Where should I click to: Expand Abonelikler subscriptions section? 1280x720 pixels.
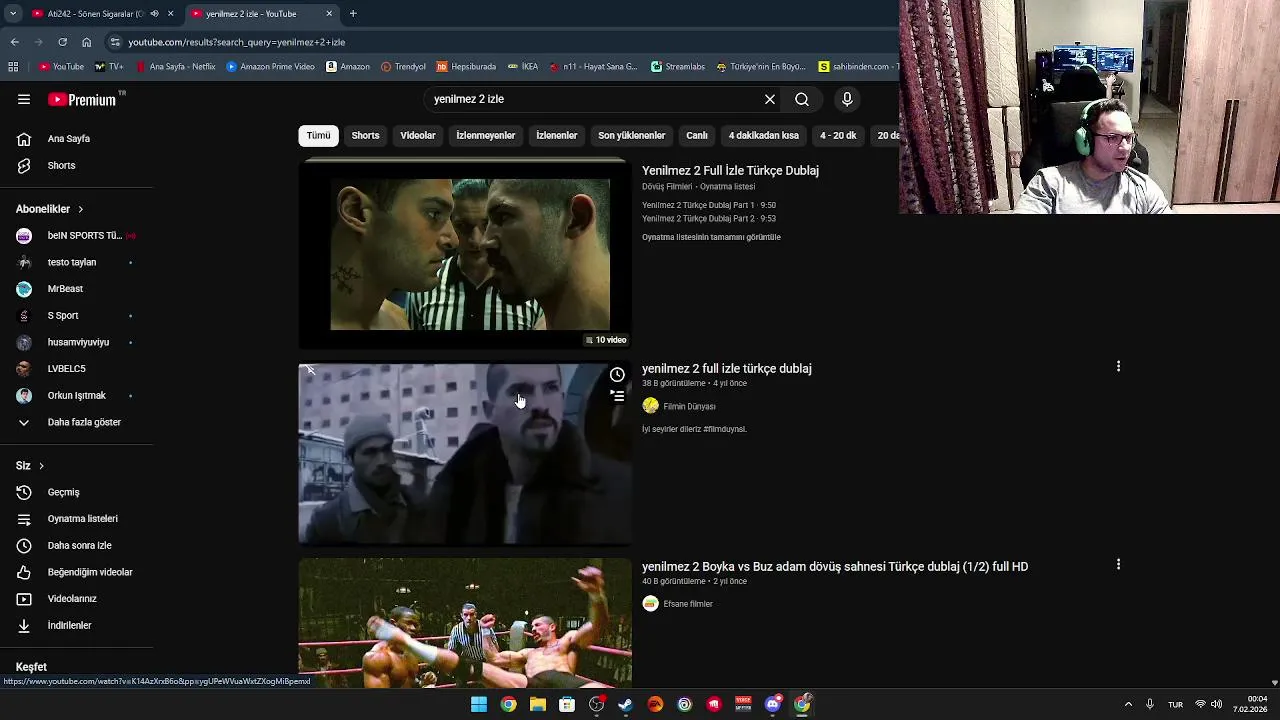pyautogui.click(x=50, y=209)
